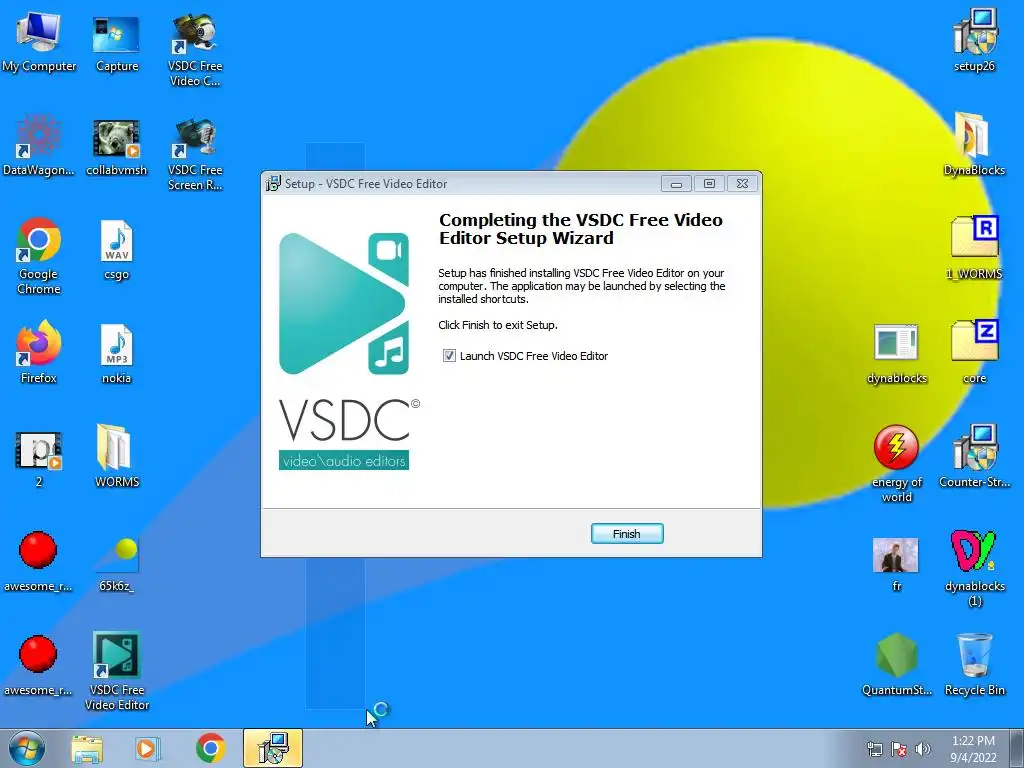This screenshot has height=768, width=1024.
Task: Open Windows Media Player from taskbar
Action: (x=146, y=749)
